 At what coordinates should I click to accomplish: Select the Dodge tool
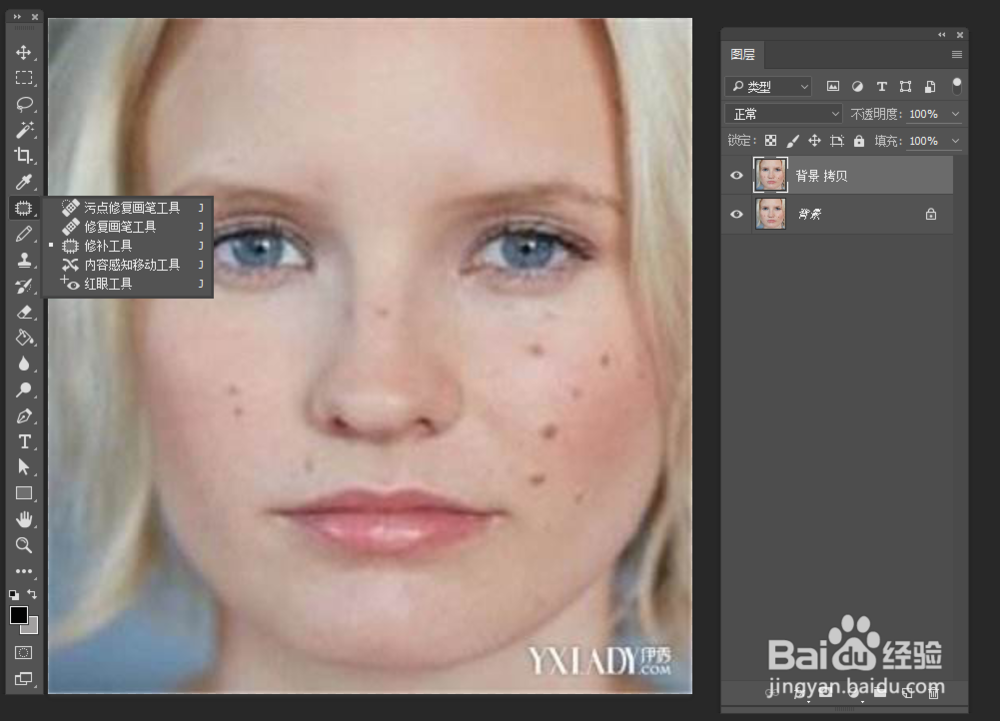(x=24, y=390)
